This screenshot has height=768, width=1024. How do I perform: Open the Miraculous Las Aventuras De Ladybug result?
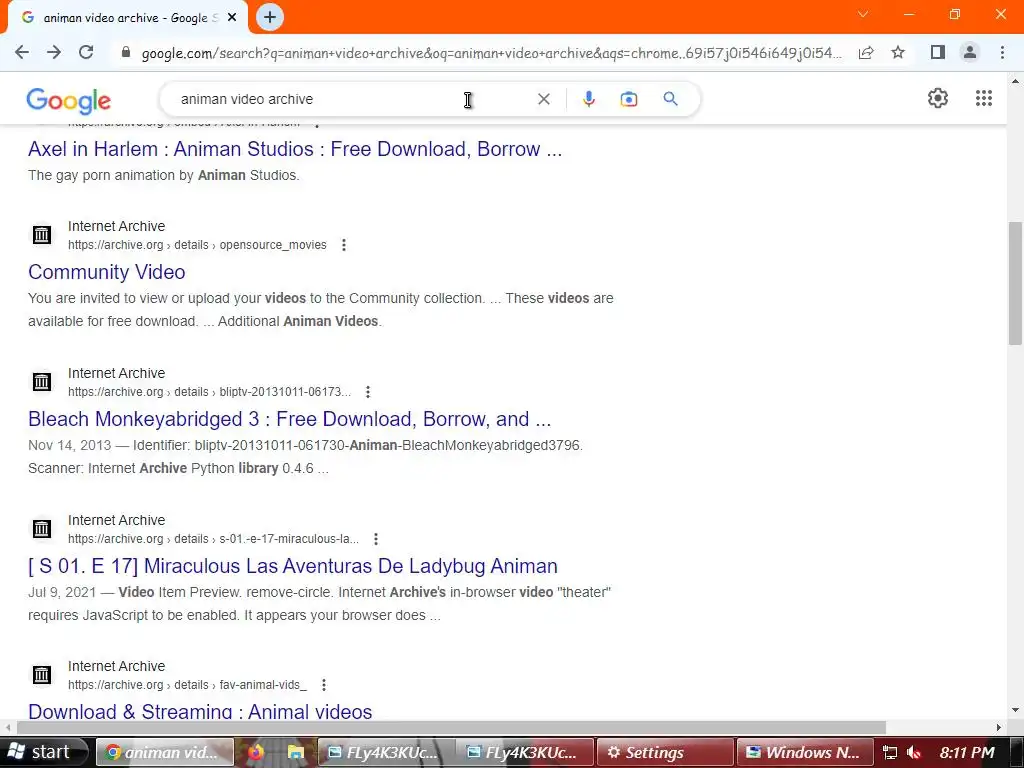(293, 566)
